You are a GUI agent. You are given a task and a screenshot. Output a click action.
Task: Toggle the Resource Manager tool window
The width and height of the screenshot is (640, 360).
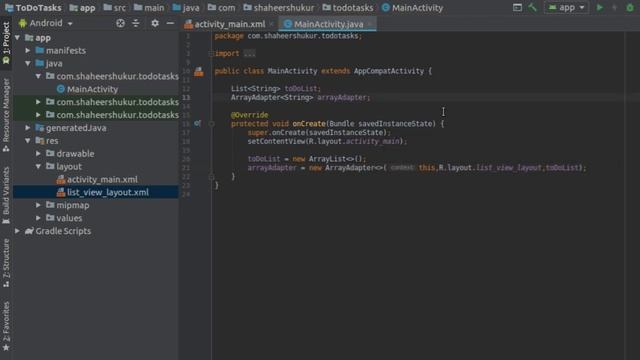pos(6,115)
